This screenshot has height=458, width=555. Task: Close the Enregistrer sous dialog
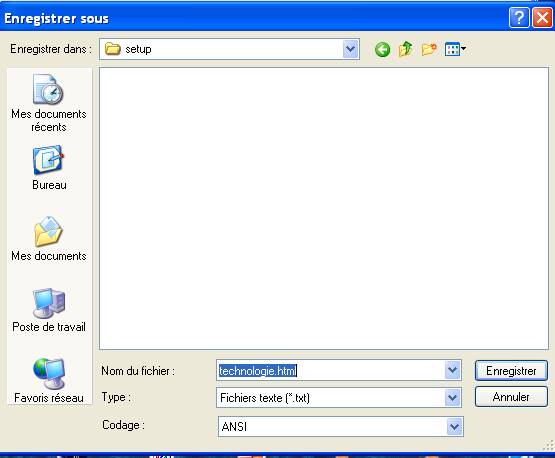[542, 18]
